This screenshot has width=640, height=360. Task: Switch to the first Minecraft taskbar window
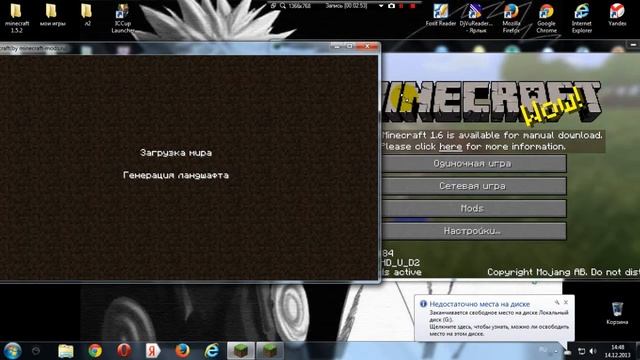coord(241,351)
